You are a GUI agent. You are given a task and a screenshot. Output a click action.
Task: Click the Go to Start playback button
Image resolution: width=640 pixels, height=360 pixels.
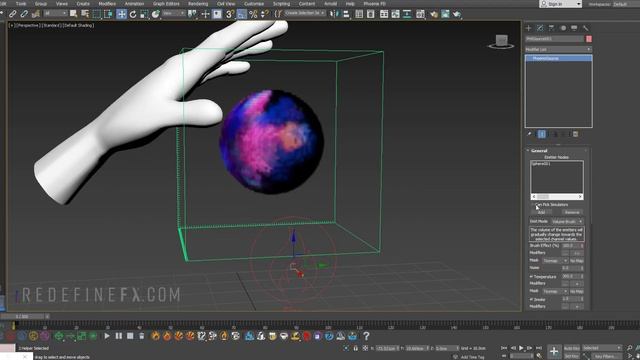pos(504,348)
